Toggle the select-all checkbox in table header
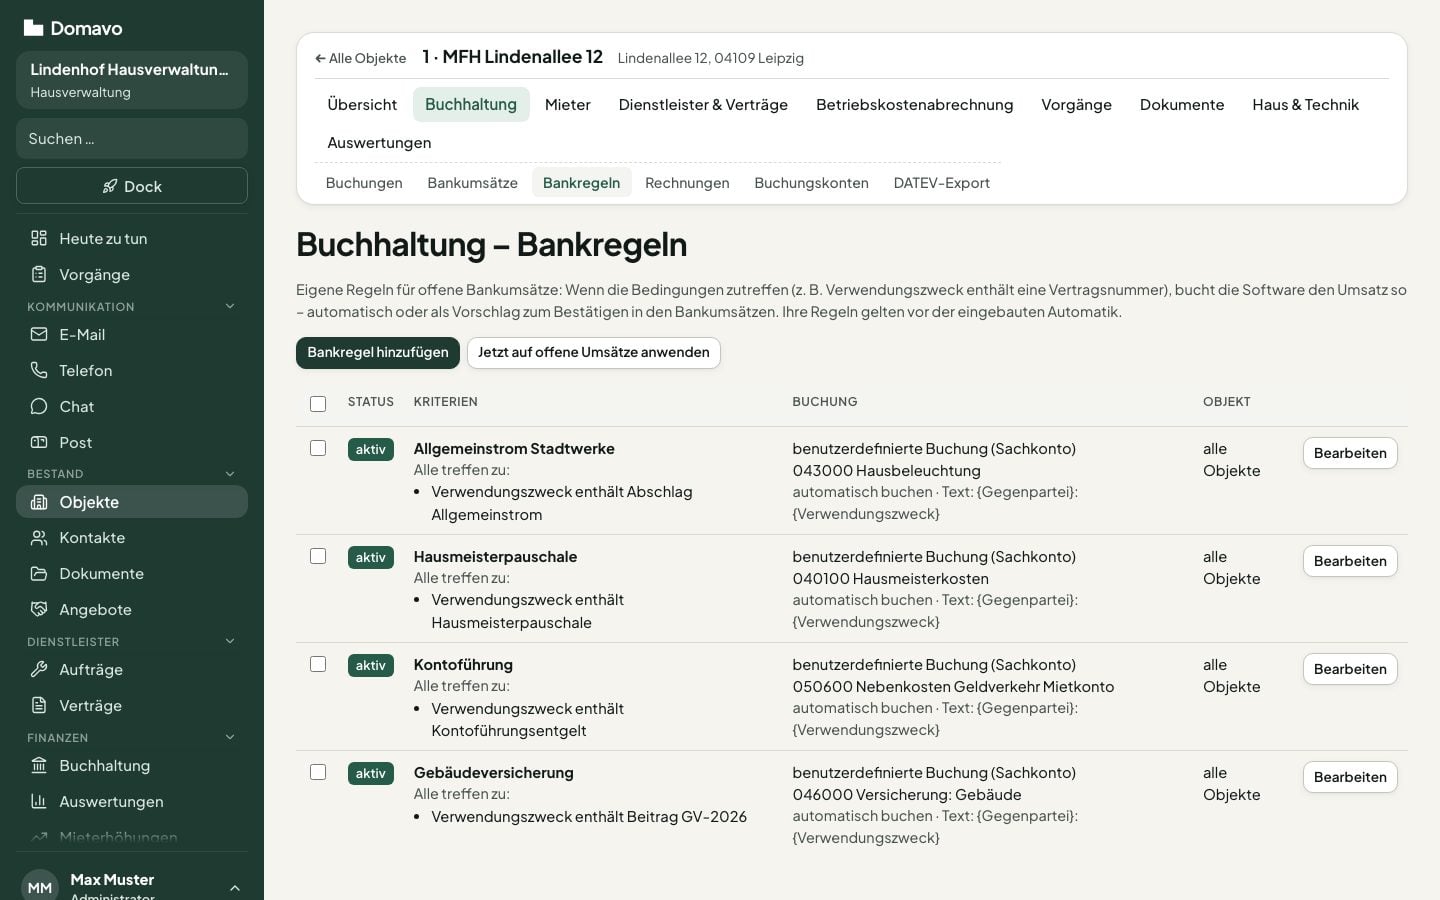 (x=318, y=404)
